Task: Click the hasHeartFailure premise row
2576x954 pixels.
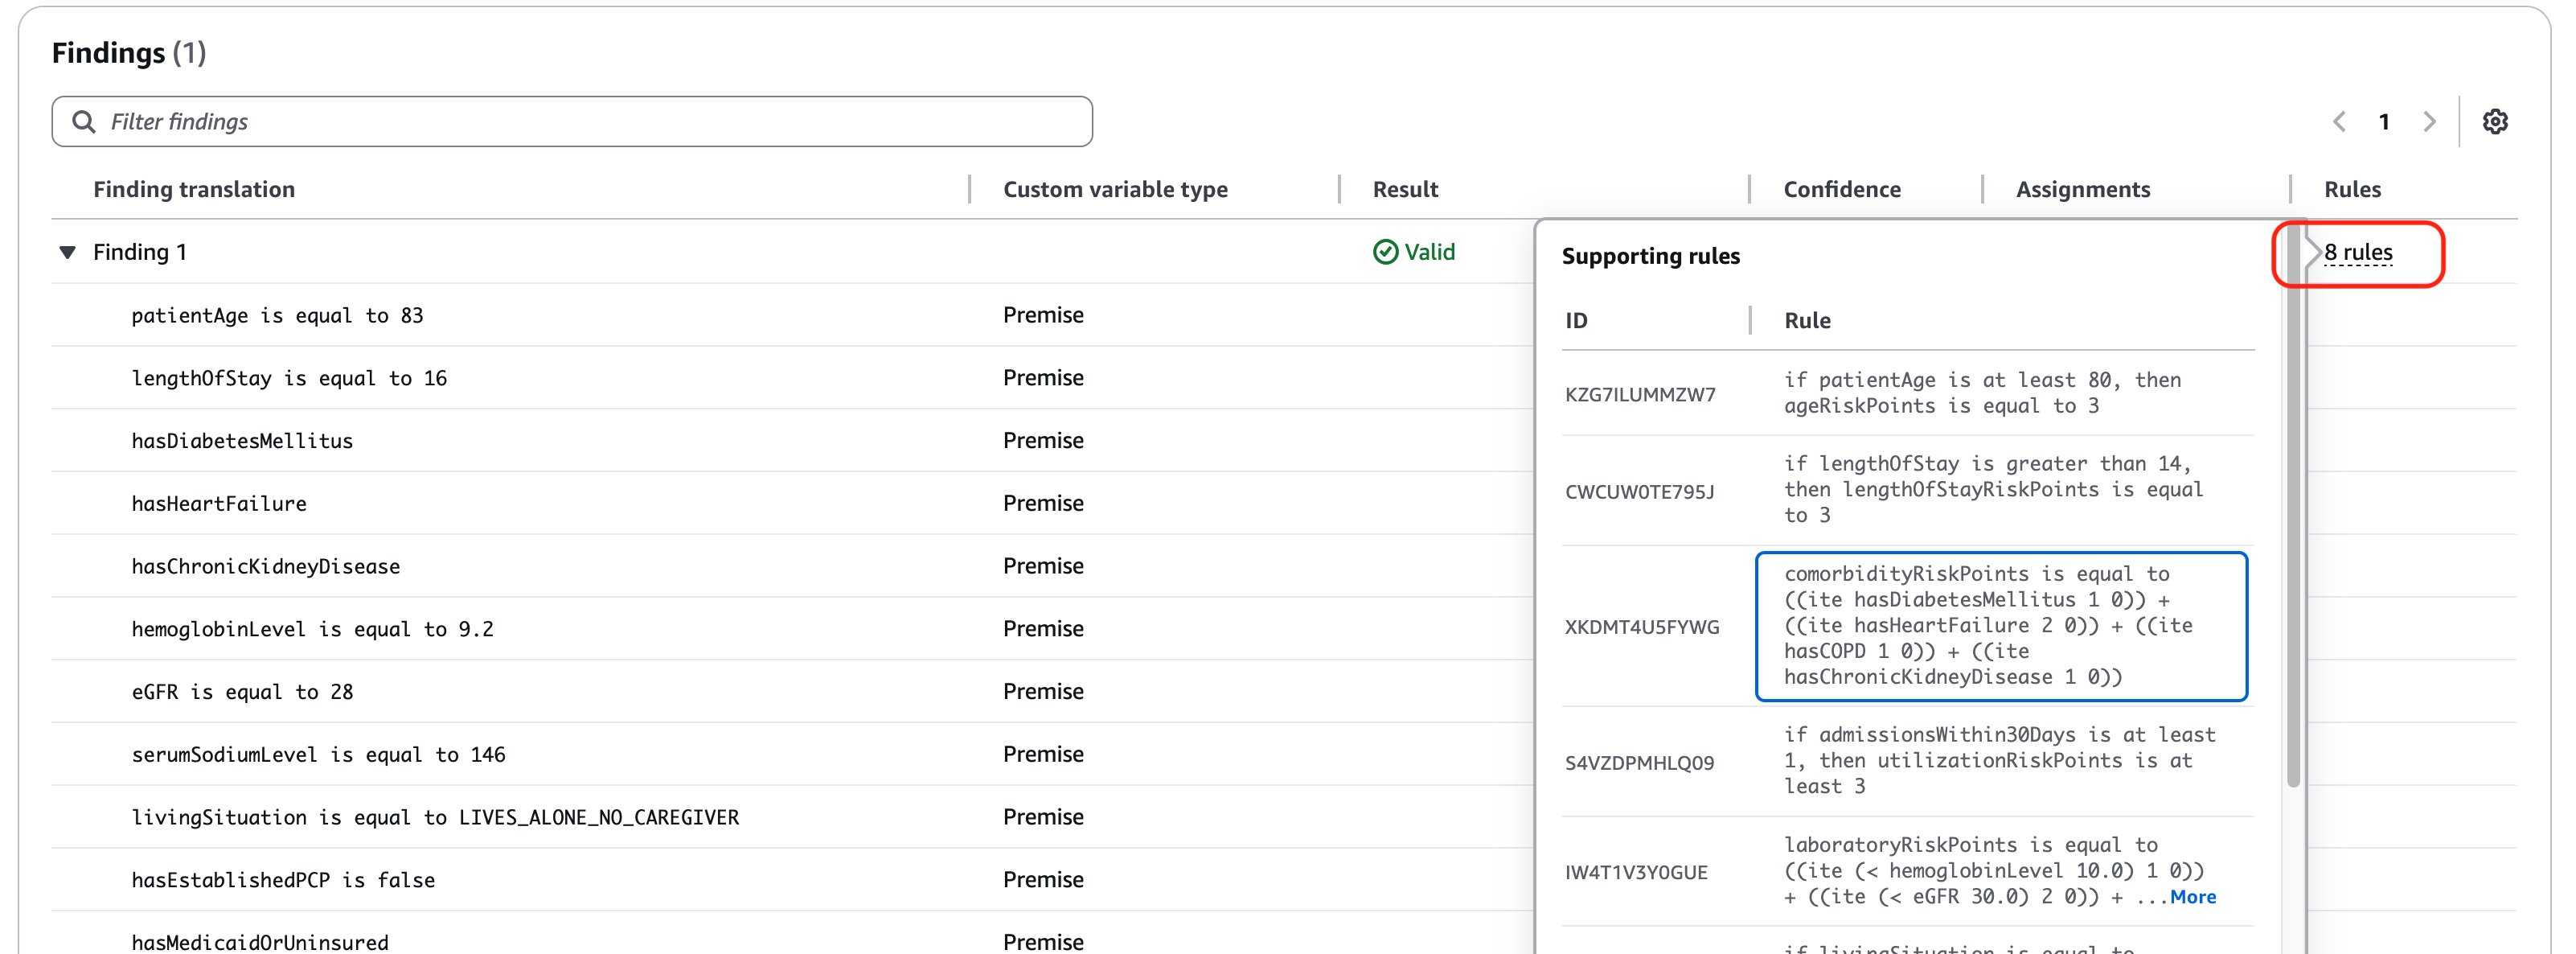Action: coord(219,504)
